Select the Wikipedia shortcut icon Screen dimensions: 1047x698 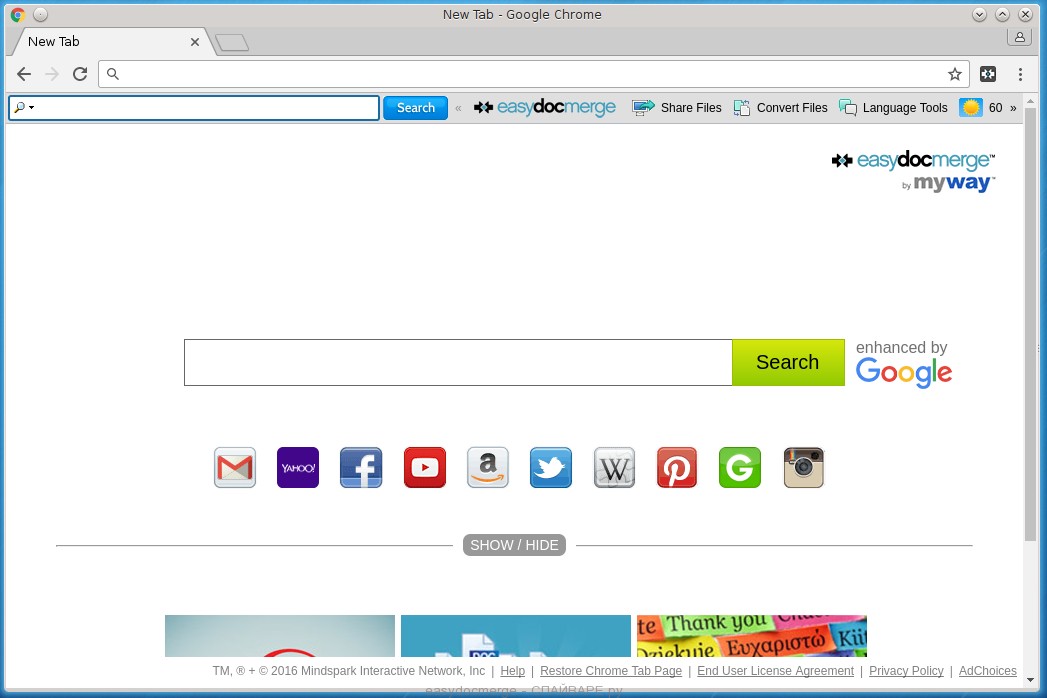coord(613,467)
